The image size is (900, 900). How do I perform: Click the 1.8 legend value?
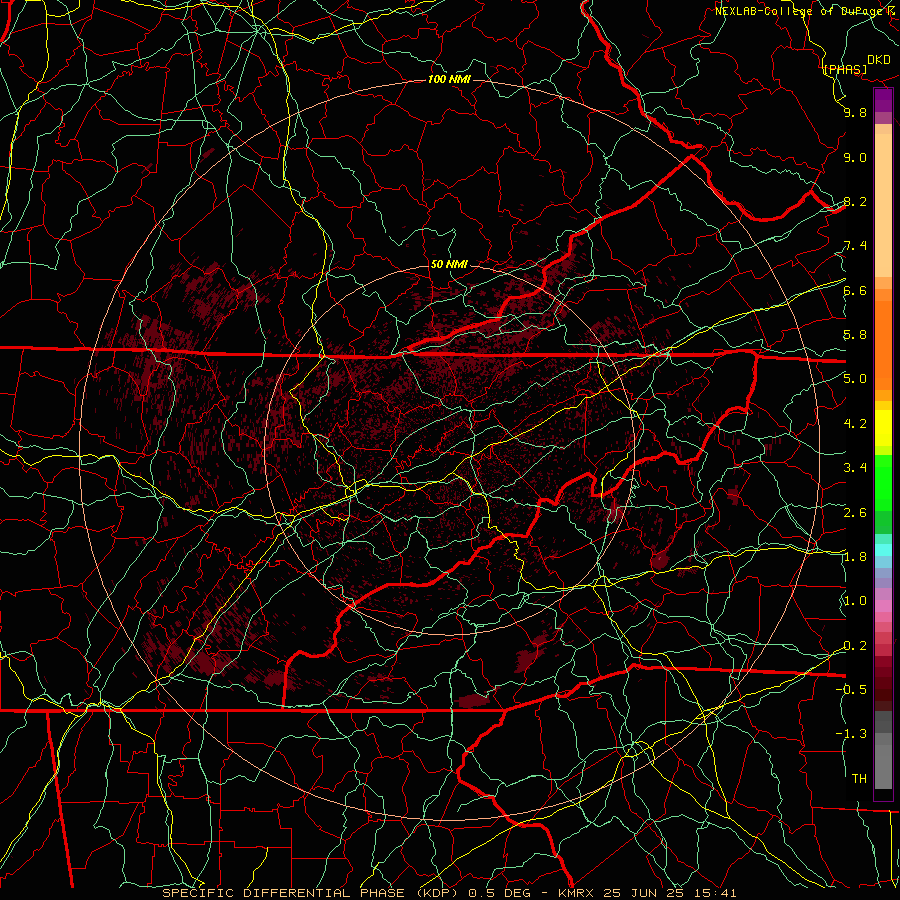click(x=855, y=557)
